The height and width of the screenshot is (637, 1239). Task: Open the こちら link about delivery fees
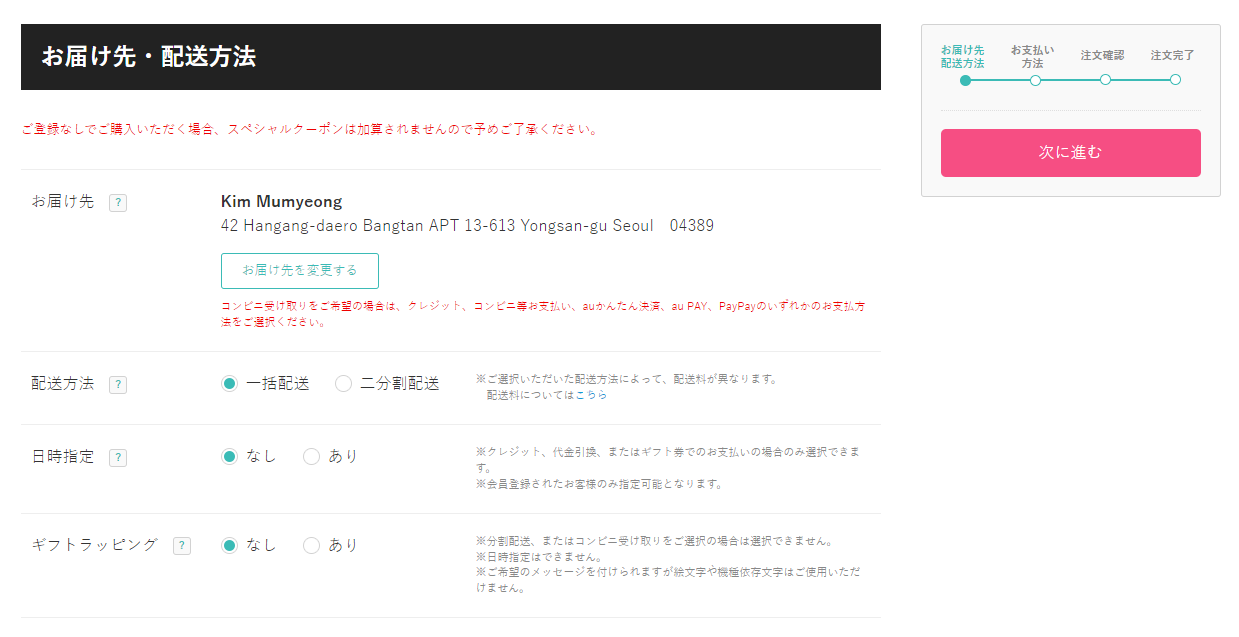tap(591, 395)
